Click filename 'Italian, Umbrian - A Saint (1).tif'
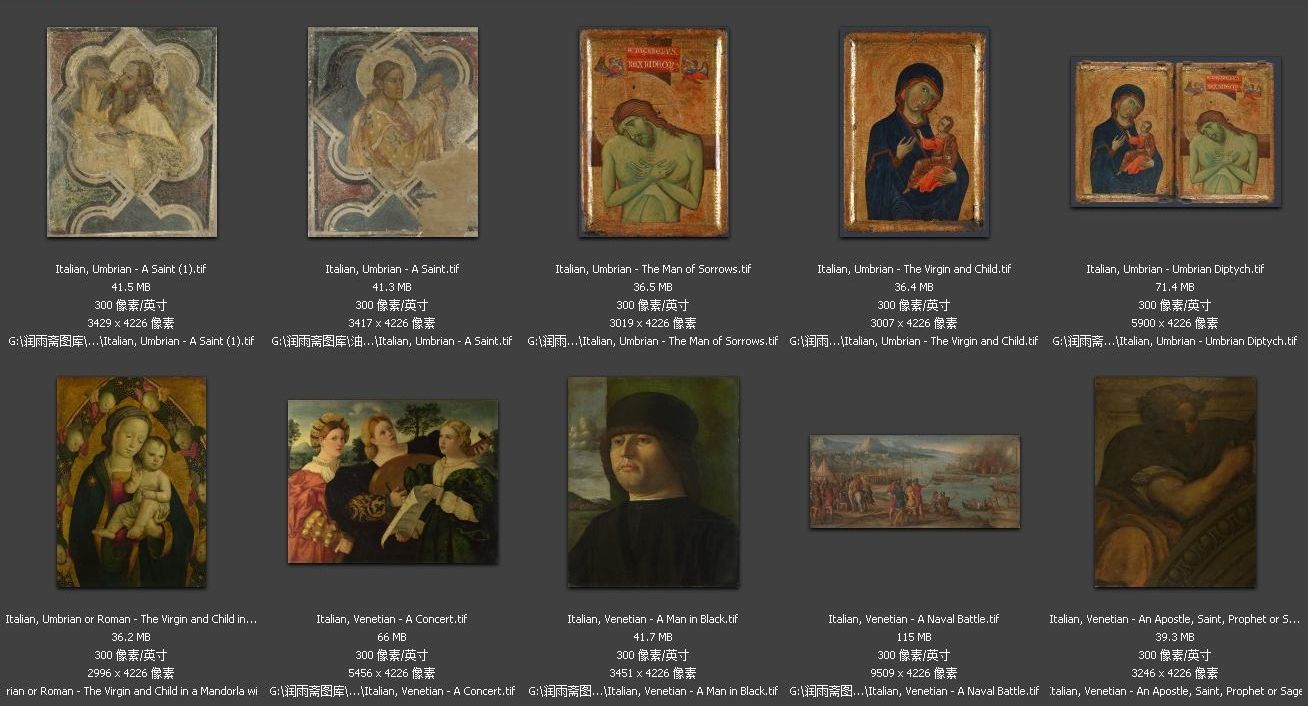 (131, 269)
